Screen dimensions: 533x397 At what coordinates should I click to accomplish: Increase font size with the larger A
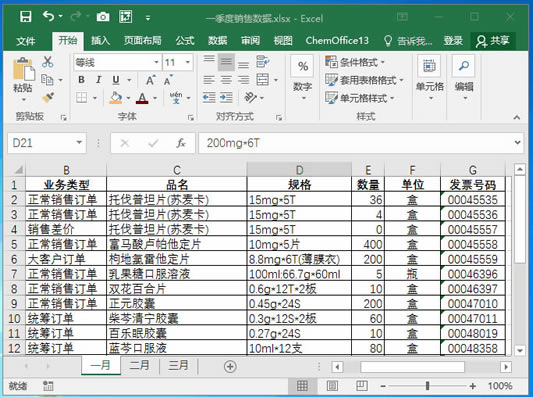(x=150, y=80)
